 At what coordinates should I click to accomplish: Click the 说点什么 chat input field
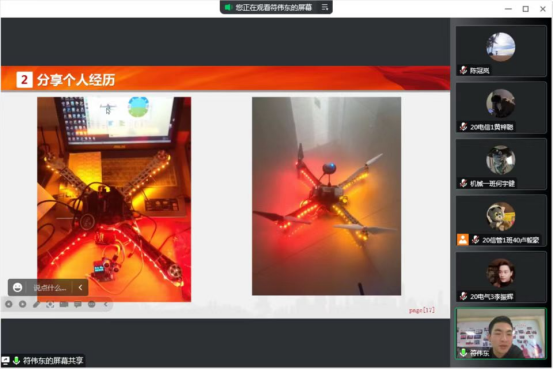coord(50,288)
